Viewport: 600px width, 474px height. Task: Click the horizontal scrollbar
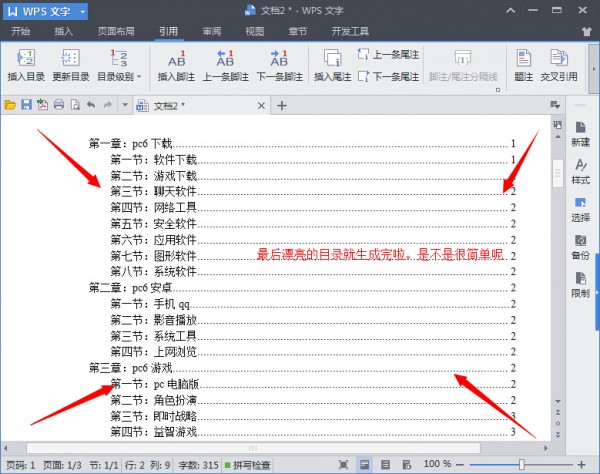pos(253,448)
